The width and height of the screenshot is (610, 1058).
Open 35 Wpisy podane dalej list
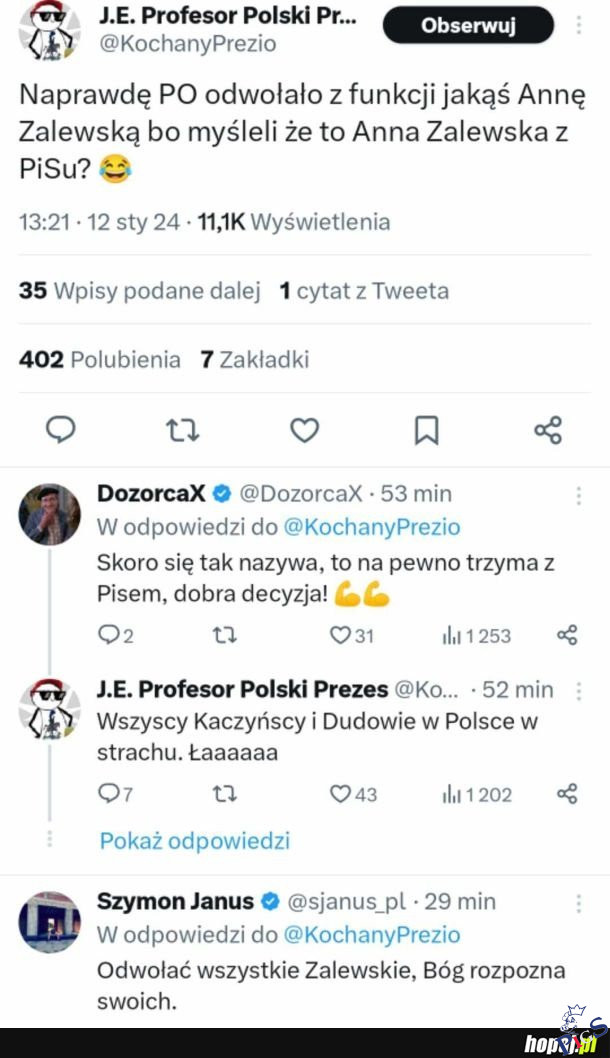[x=139, y=291]
